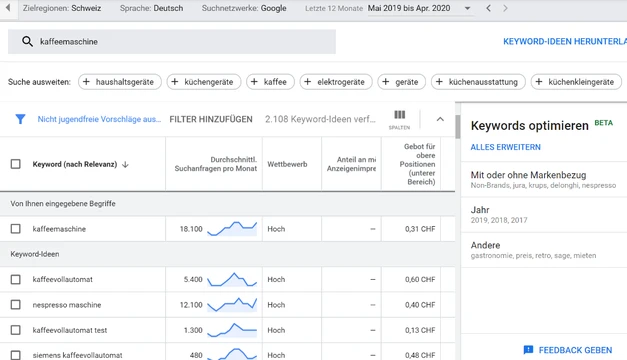Click the trend chart for nespresso maschine
Screen dimensions: 627x360
click(232, 304)
